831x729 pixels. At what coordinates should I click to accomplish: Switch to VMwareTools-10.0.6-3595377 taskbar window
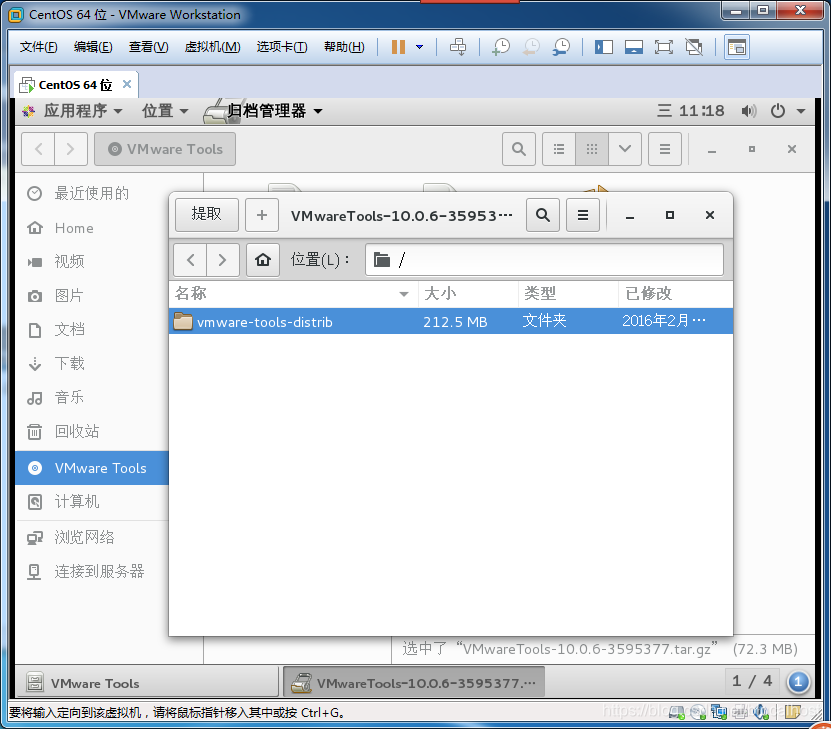414,683
